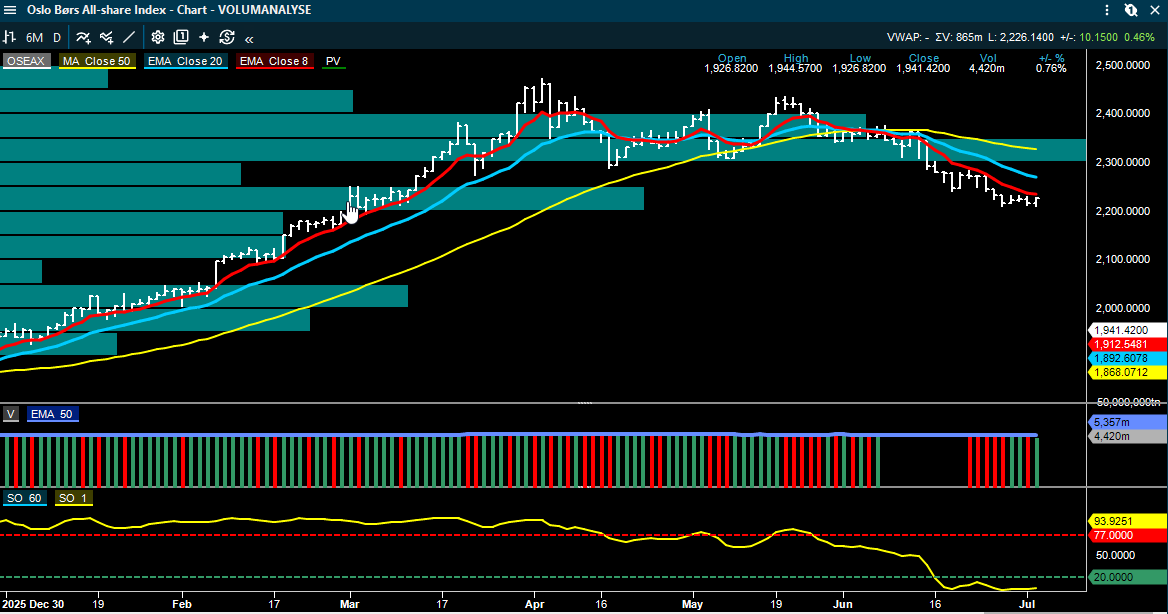Select the SO 60 oscillator label
Image resolution: width=1168 pixels, height=614 pixels.
point(25,498)
